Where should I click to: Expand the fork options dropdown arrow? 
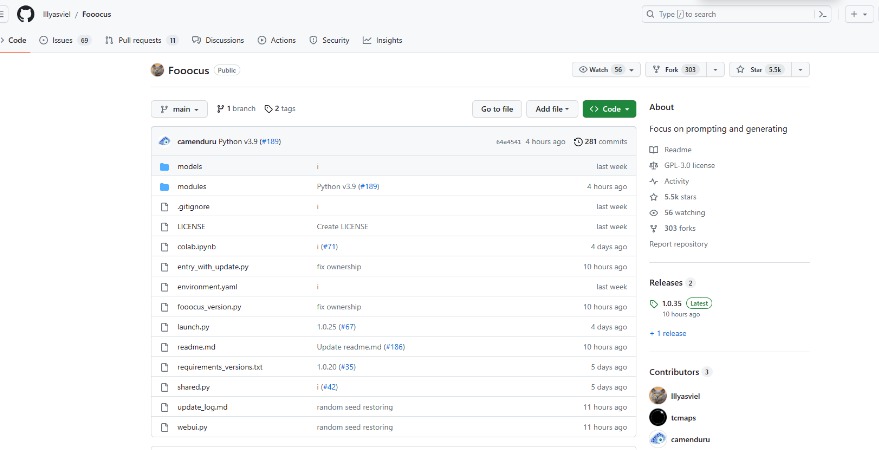click(715, 69)
